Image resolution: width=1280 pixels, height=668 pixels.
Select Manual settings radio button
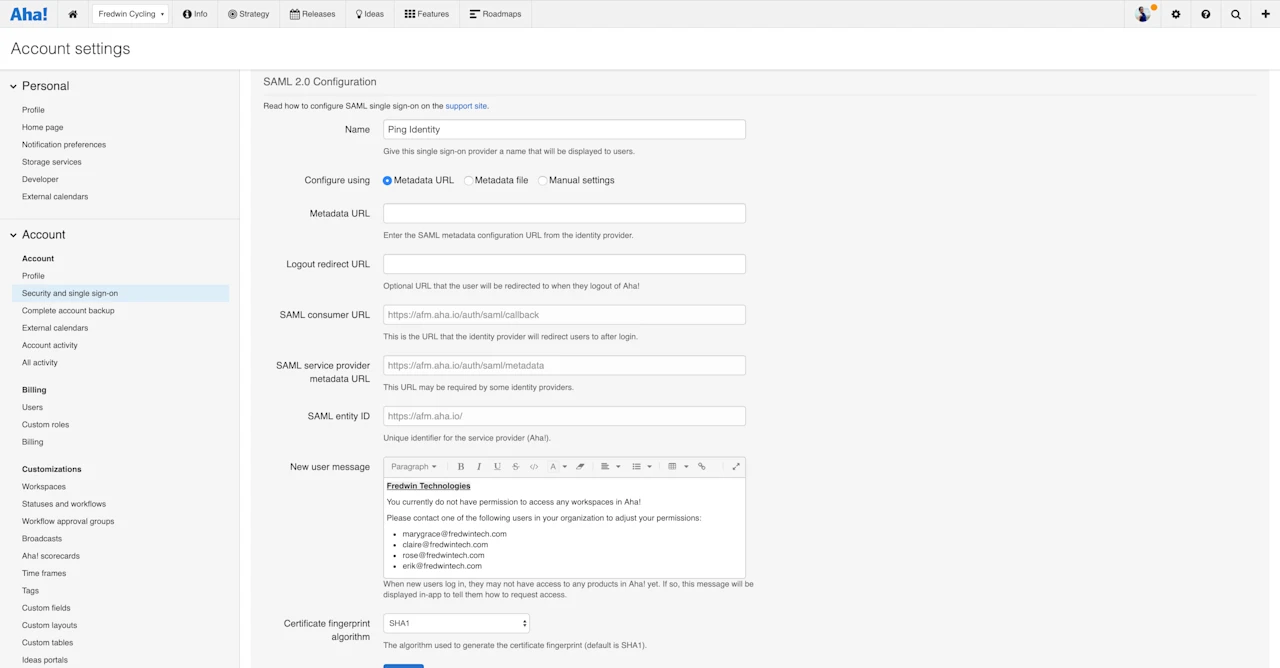[542, 181]
